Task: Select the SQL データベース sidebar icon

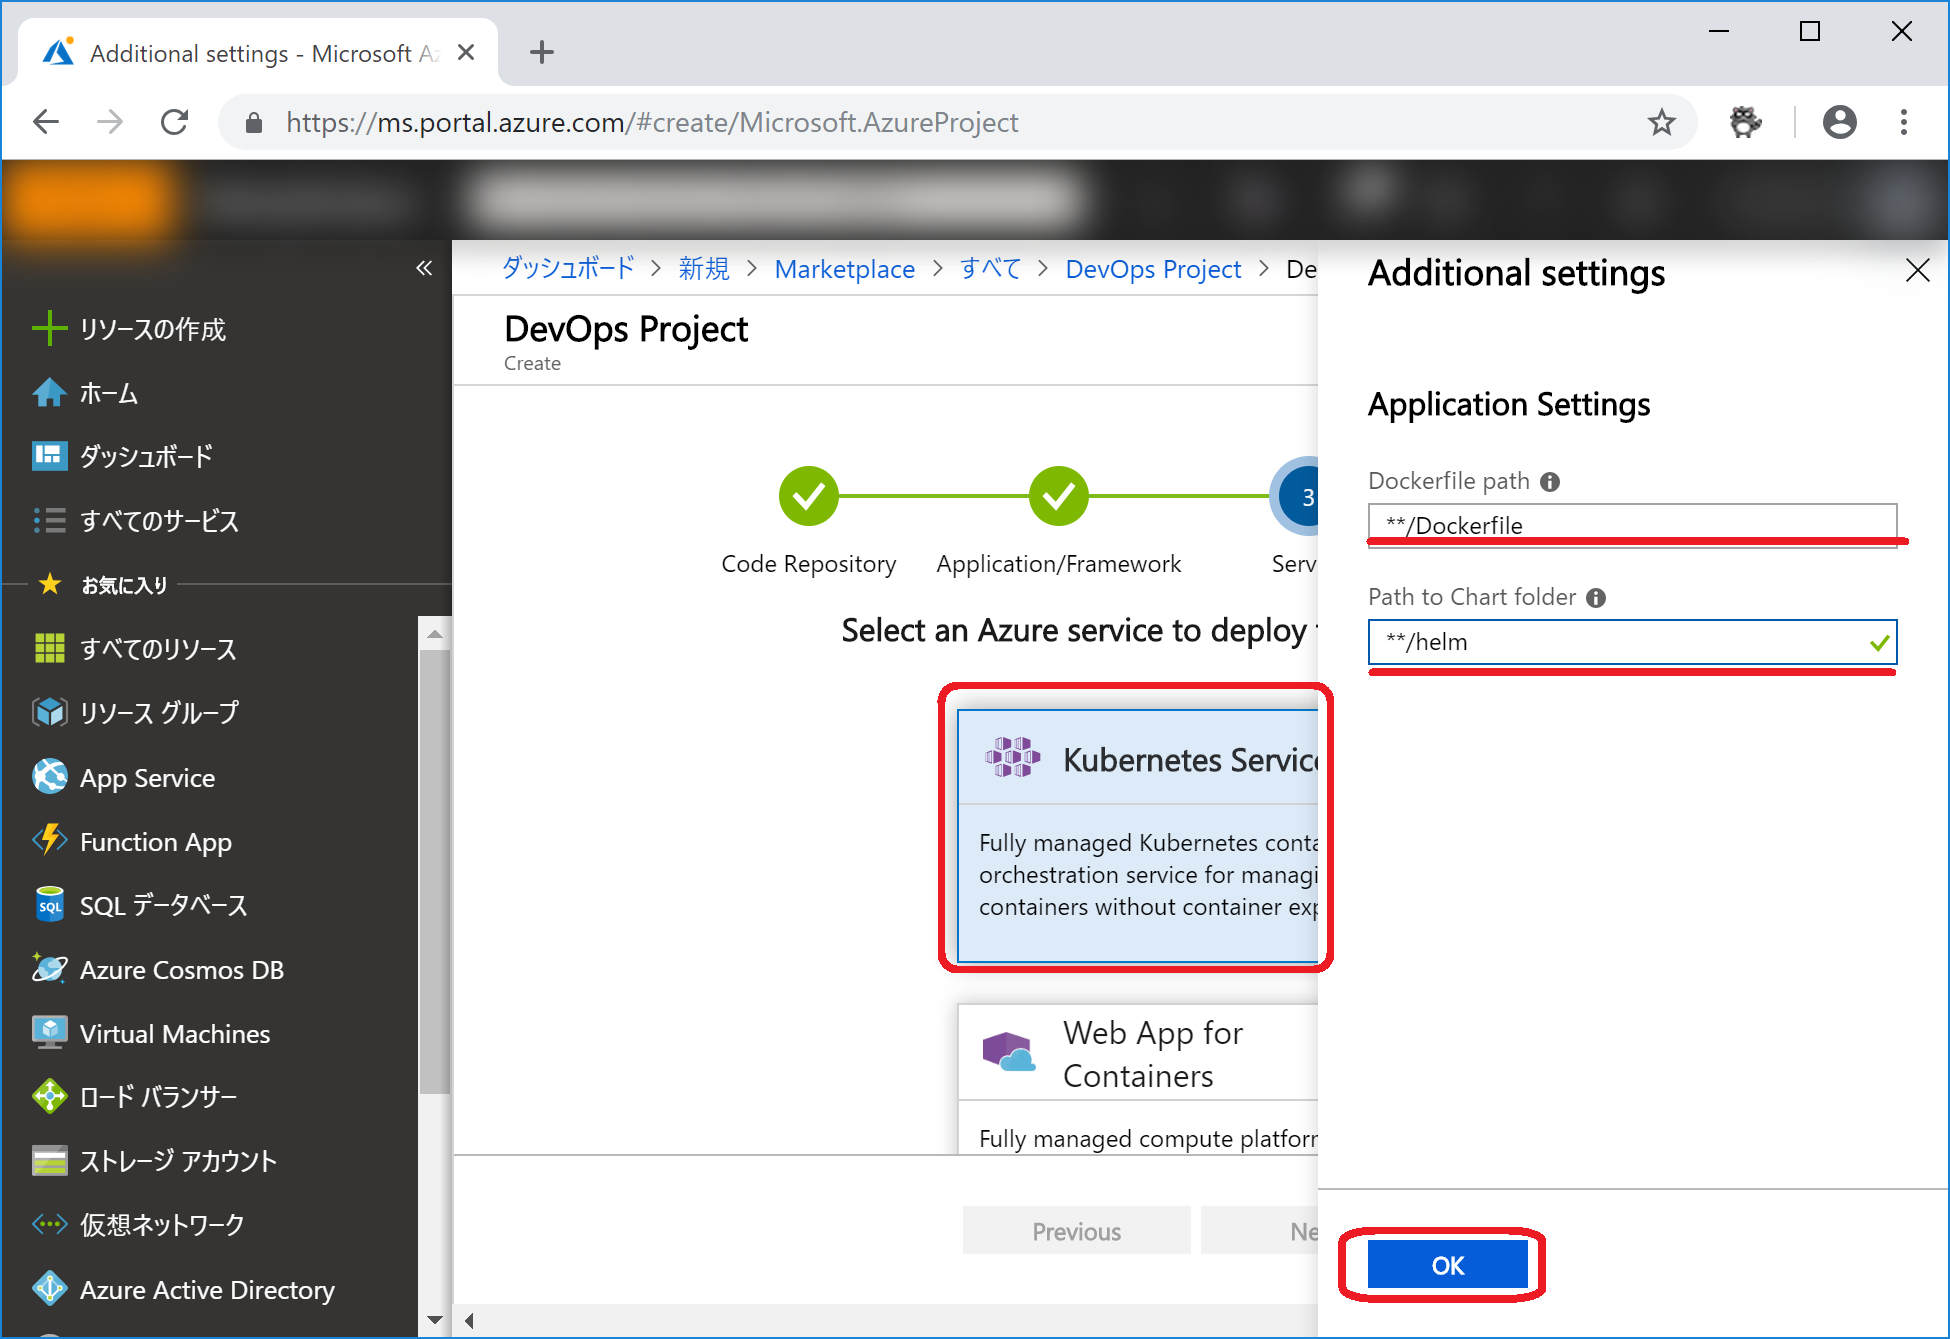Action: click(163, 905)
